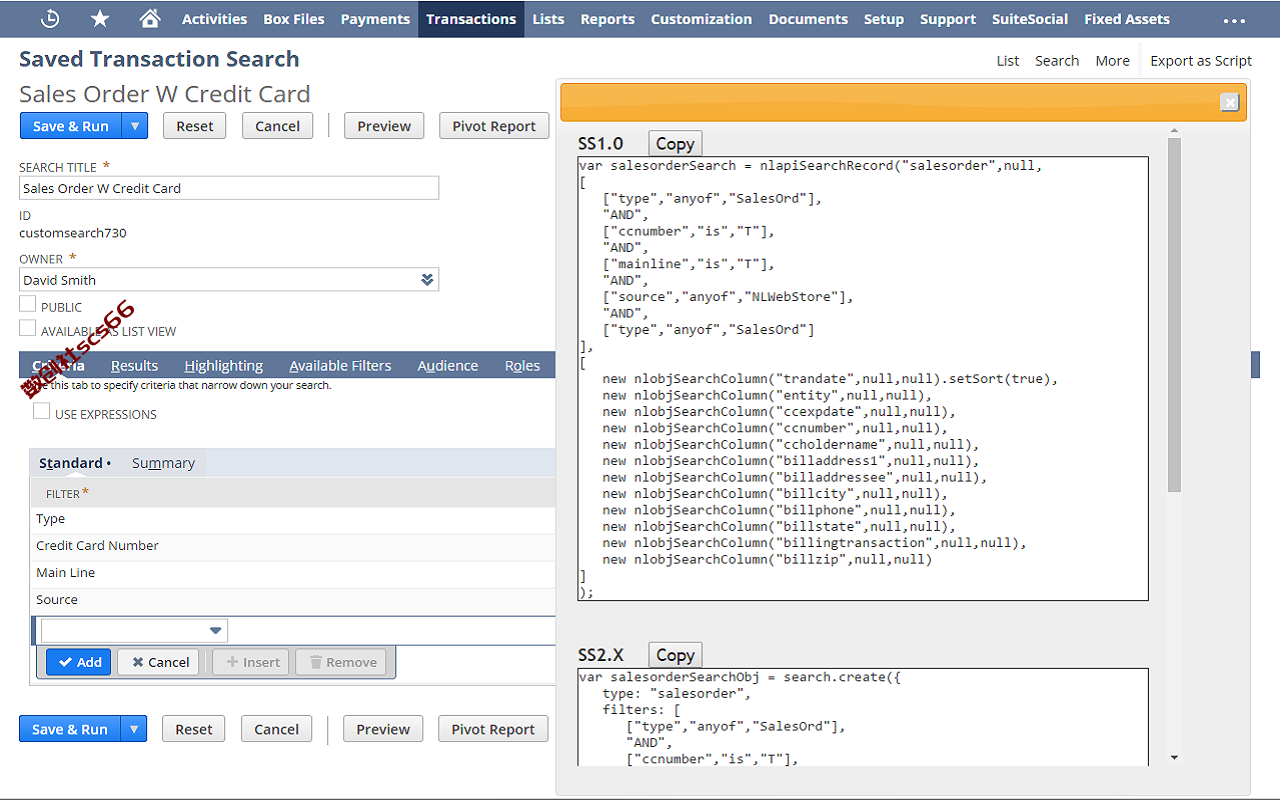Screen dimensions: 1280x800
Task: Close the script export popup
Action: tap(1230, 102)
